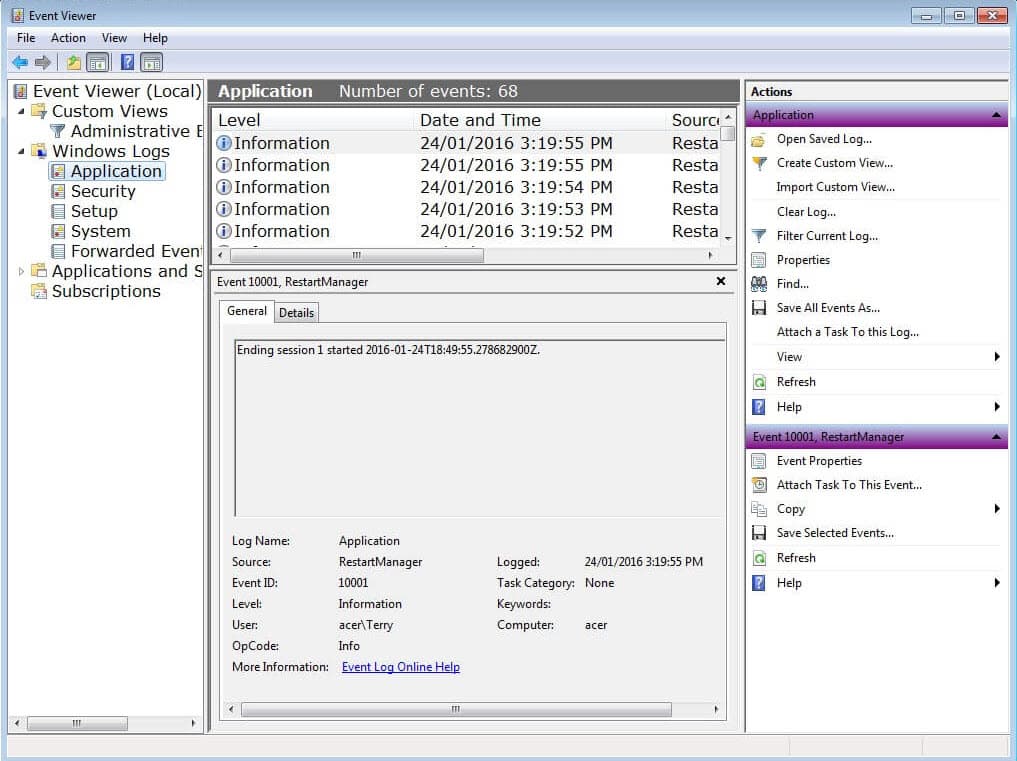Click the blue Help toolbar icon
The width and height of the screenshot is (1017, 761).
127,62
